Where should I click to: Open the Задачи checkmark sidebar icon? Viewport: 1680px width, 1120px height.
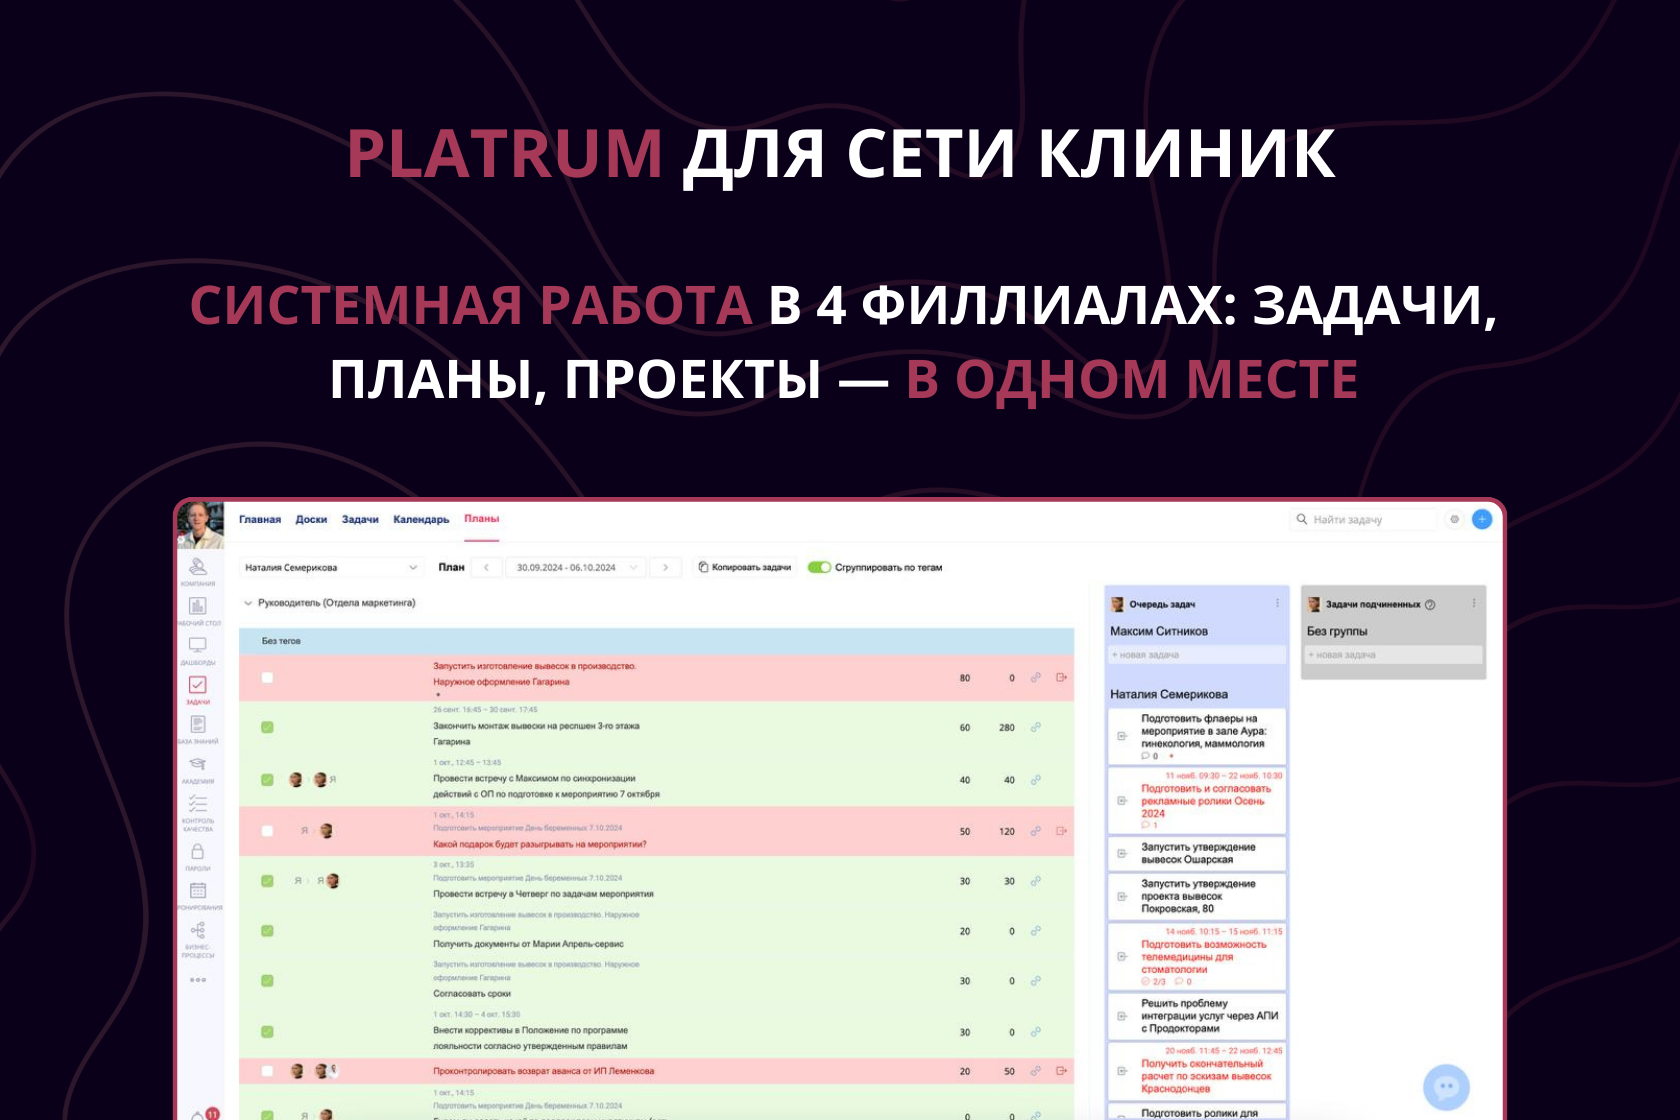(198, 689)
